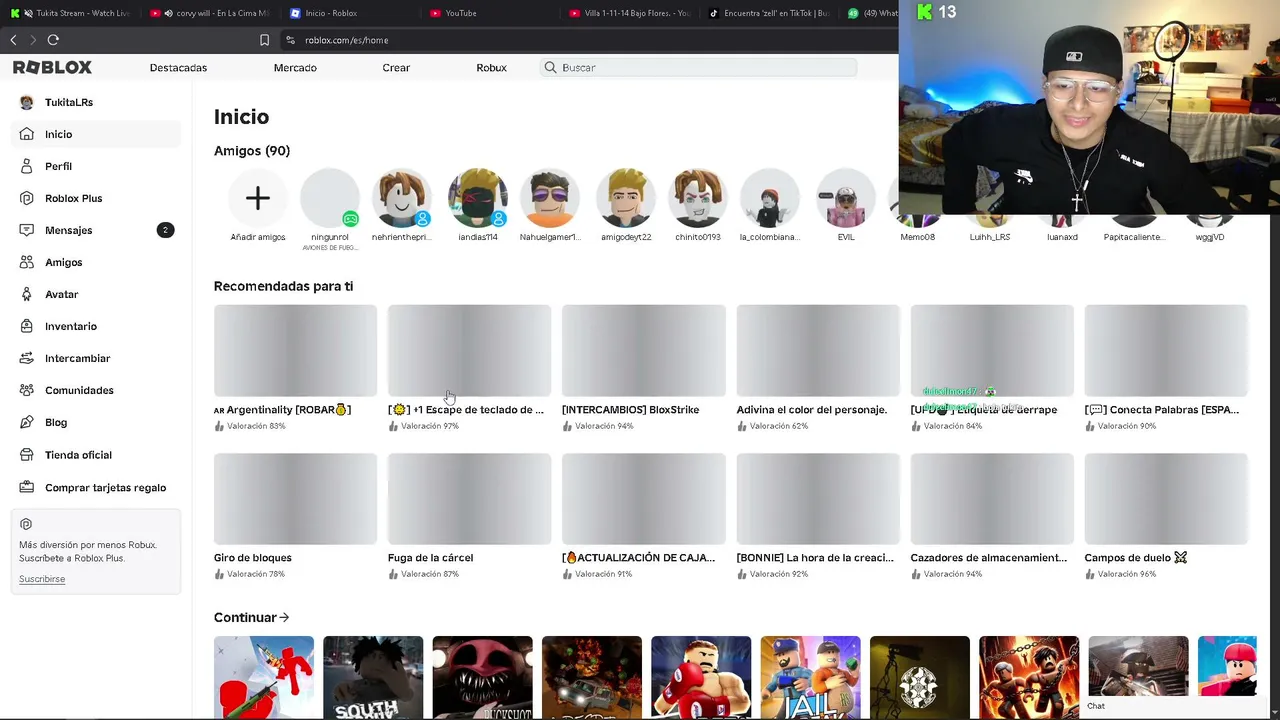The height and width of the screenshot is (720, 1280).
Task: Switch to the TikTok 'zell' browser tab
Action: pyautogui.click(x=770, y=13)
